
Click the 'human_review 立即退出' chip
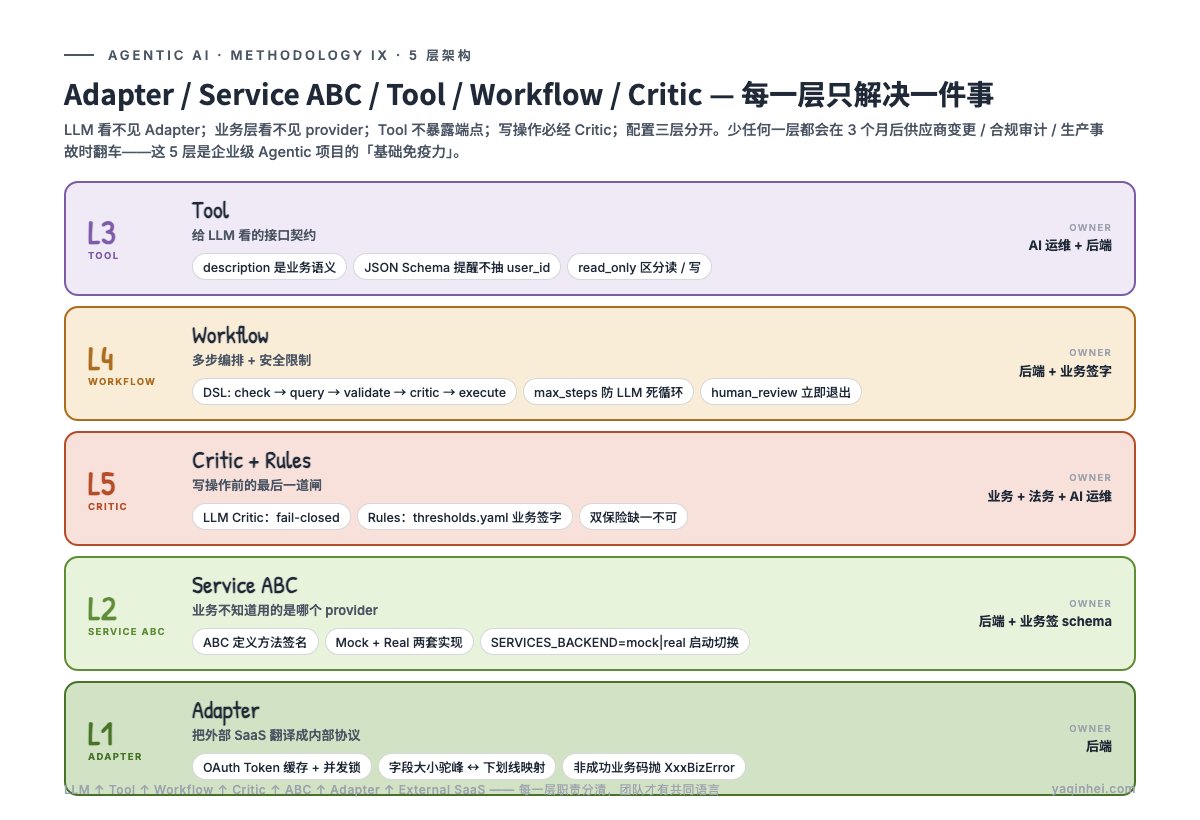click(780, 392)
